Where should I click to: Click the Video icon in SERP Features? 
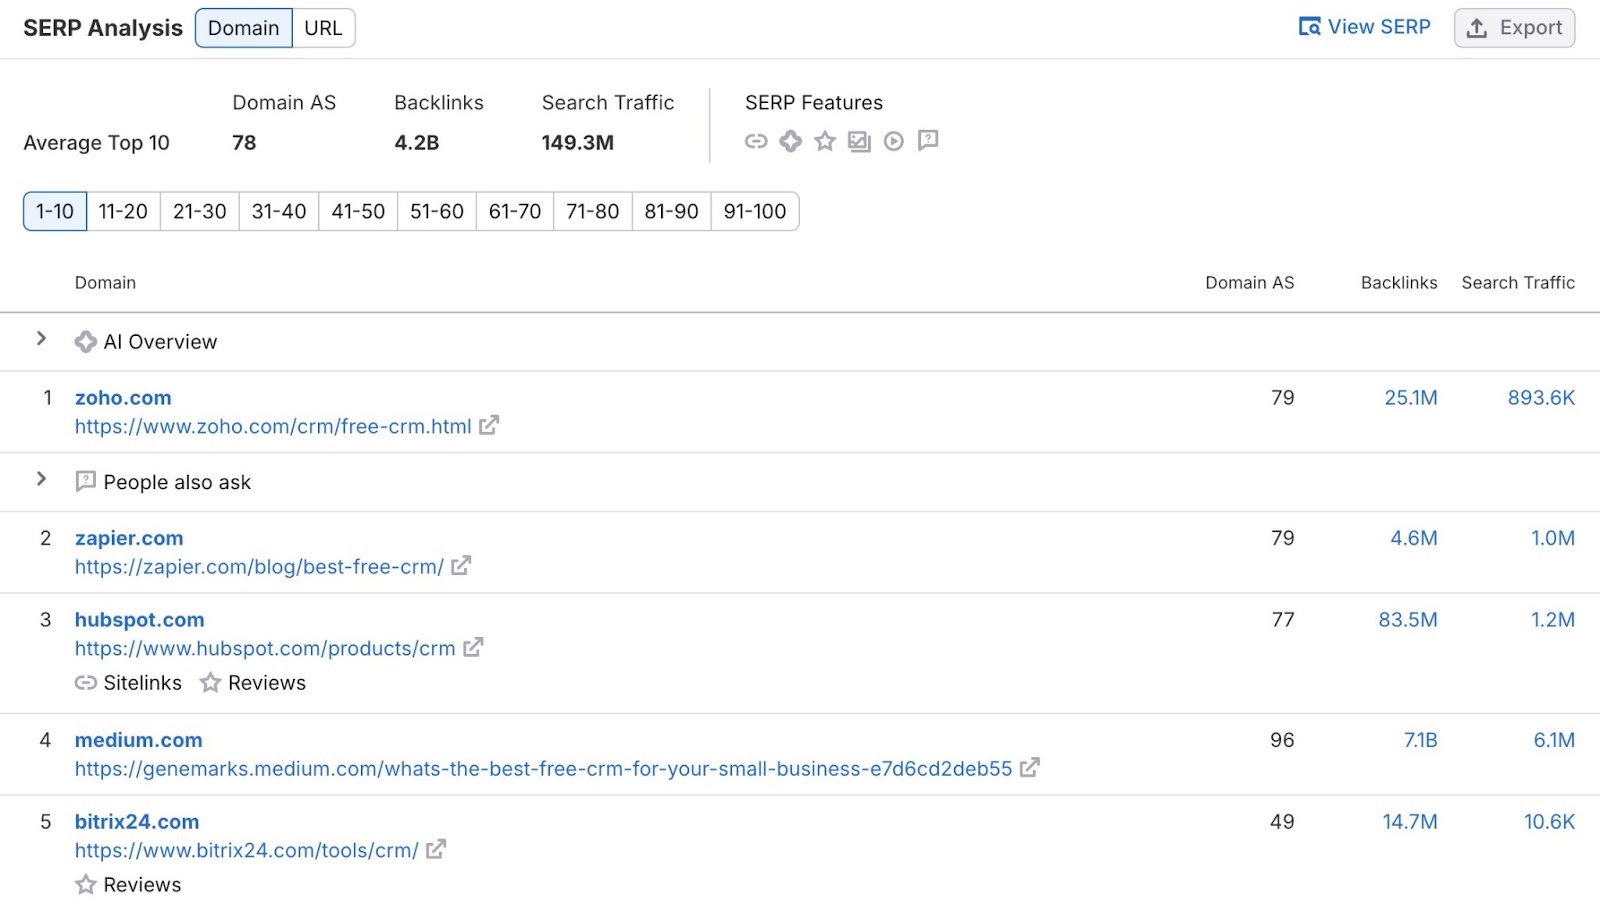[893, 141]
